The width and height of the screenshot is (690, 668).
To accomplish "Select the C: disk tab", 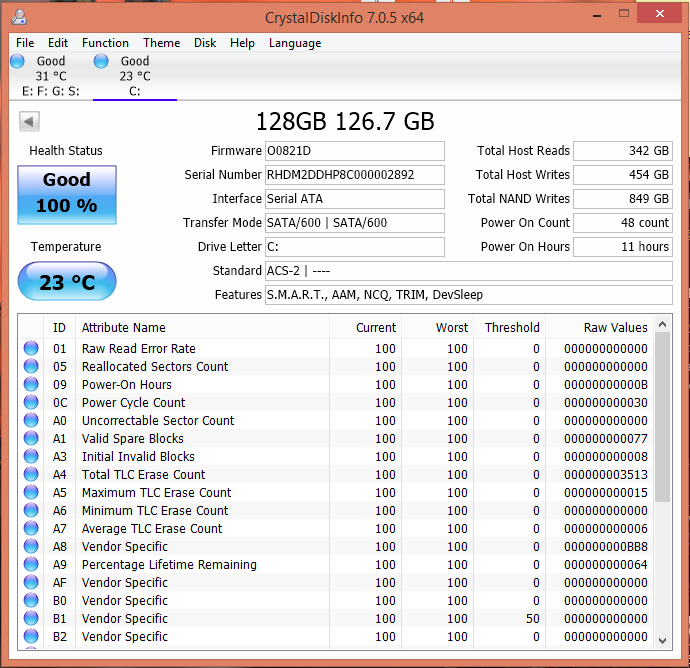I will [x=135, y=76].
